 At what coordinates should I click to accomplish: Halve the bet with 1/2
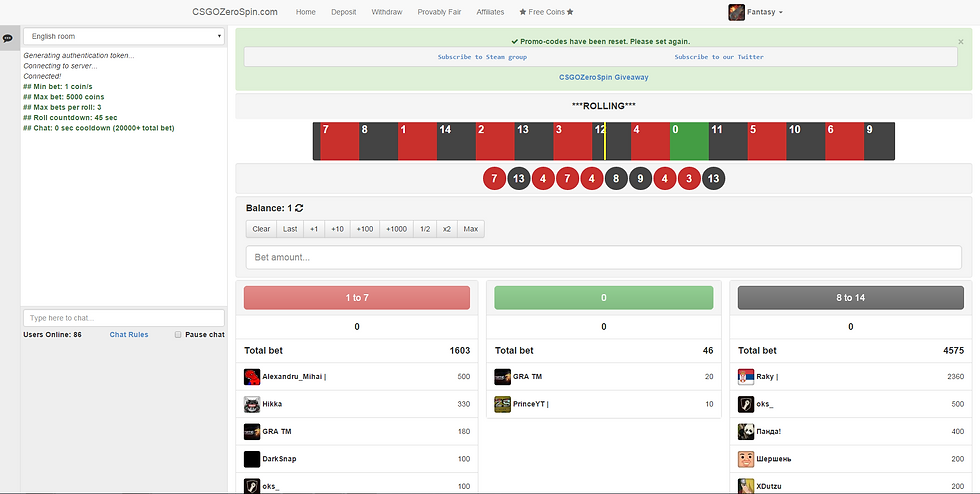pos(425,229)
